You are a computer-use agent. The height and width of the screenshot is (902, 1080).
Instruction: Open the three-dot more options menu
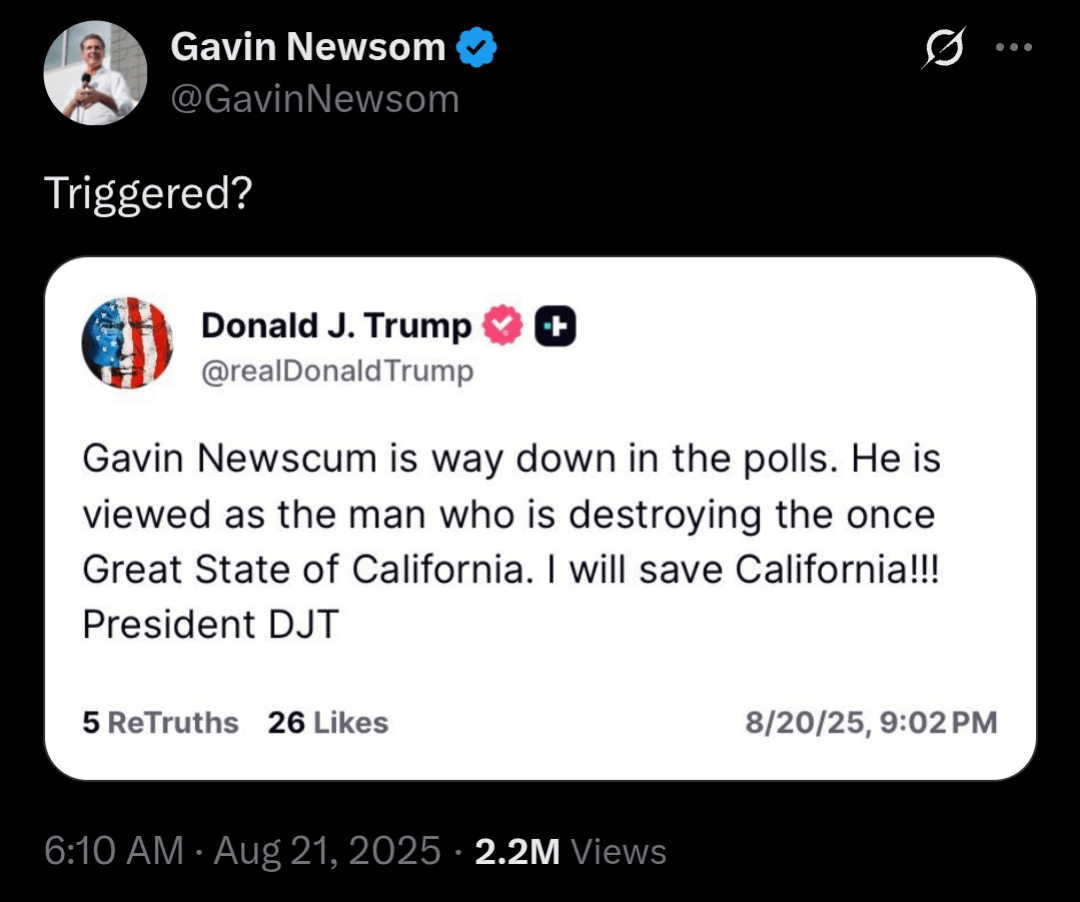click(1014, 48)
